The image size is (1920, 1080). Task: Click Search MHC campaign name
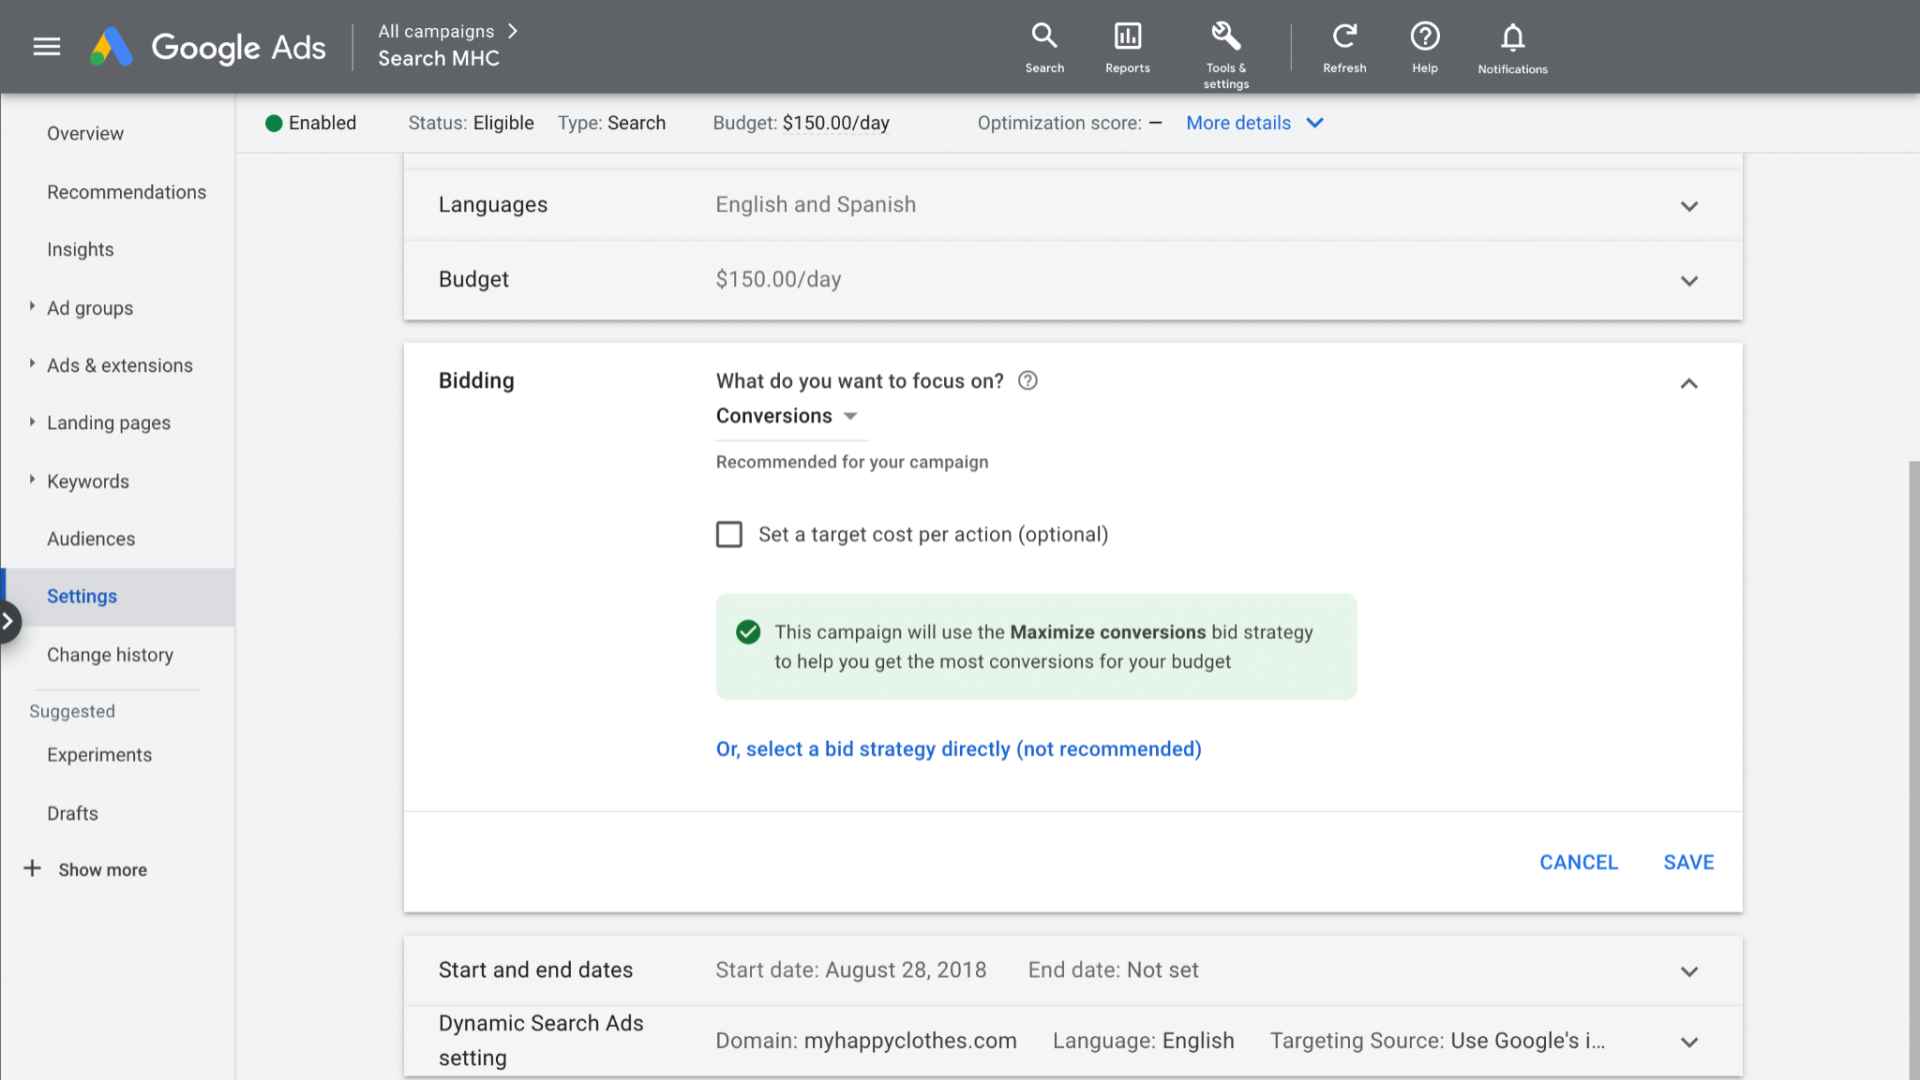[438, 59]
